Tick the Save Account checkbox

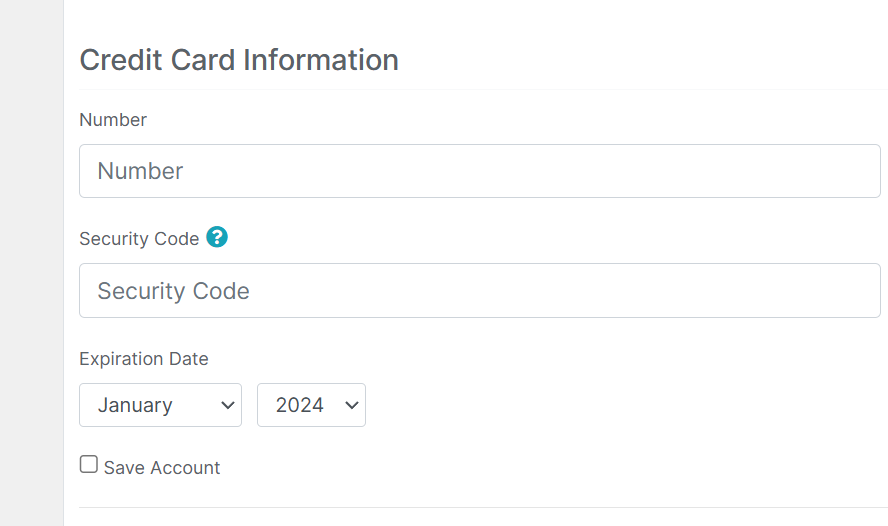tap(89, 464)
